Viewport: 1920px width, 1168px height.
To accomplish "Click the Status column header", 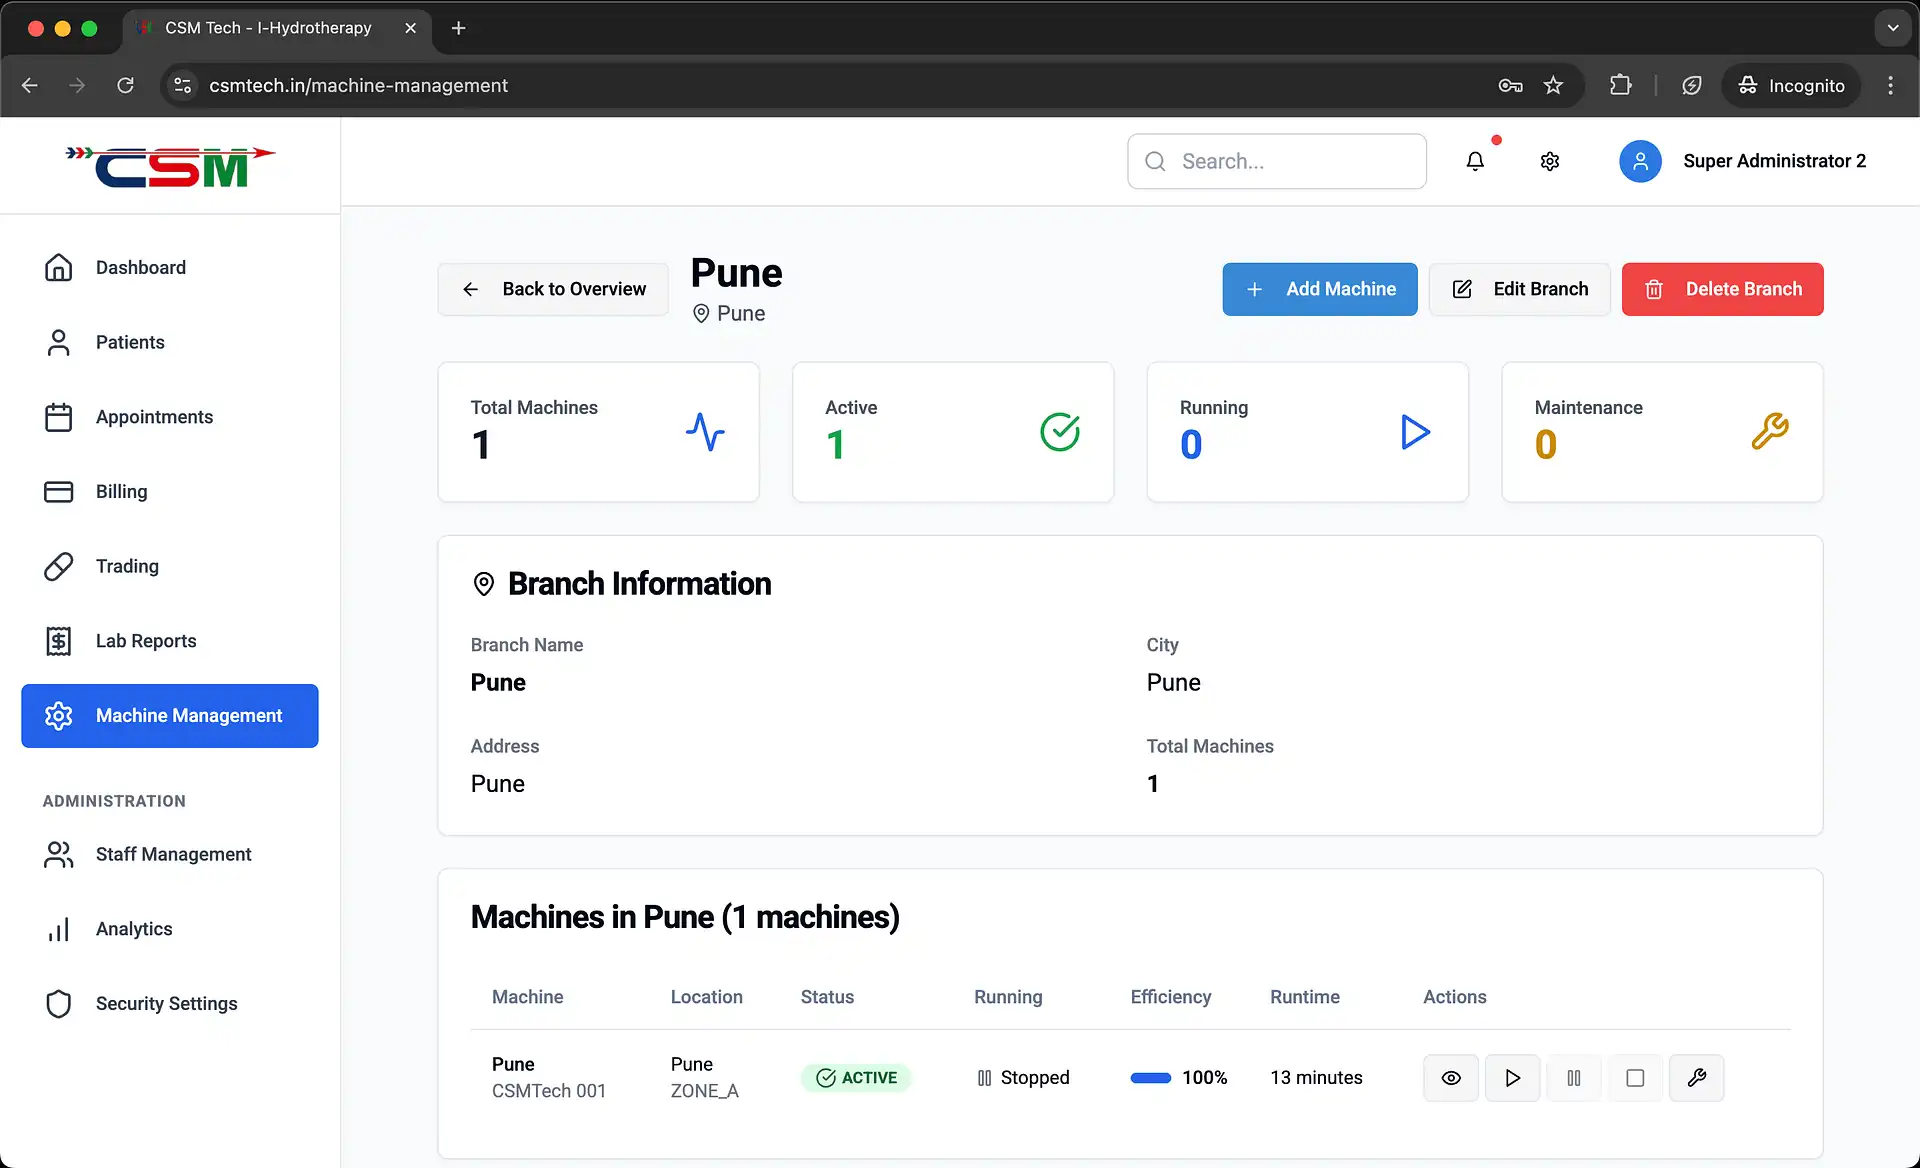I will (827, 997).
